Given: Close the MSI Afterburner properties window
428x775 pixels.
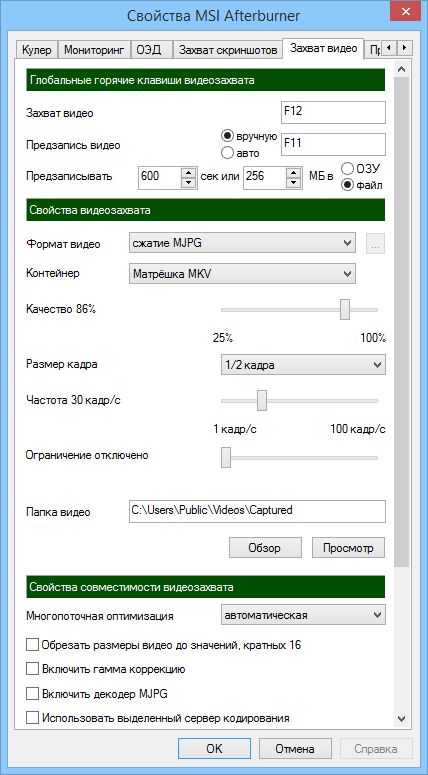Looking at the screenshot, I should point(405,10).
